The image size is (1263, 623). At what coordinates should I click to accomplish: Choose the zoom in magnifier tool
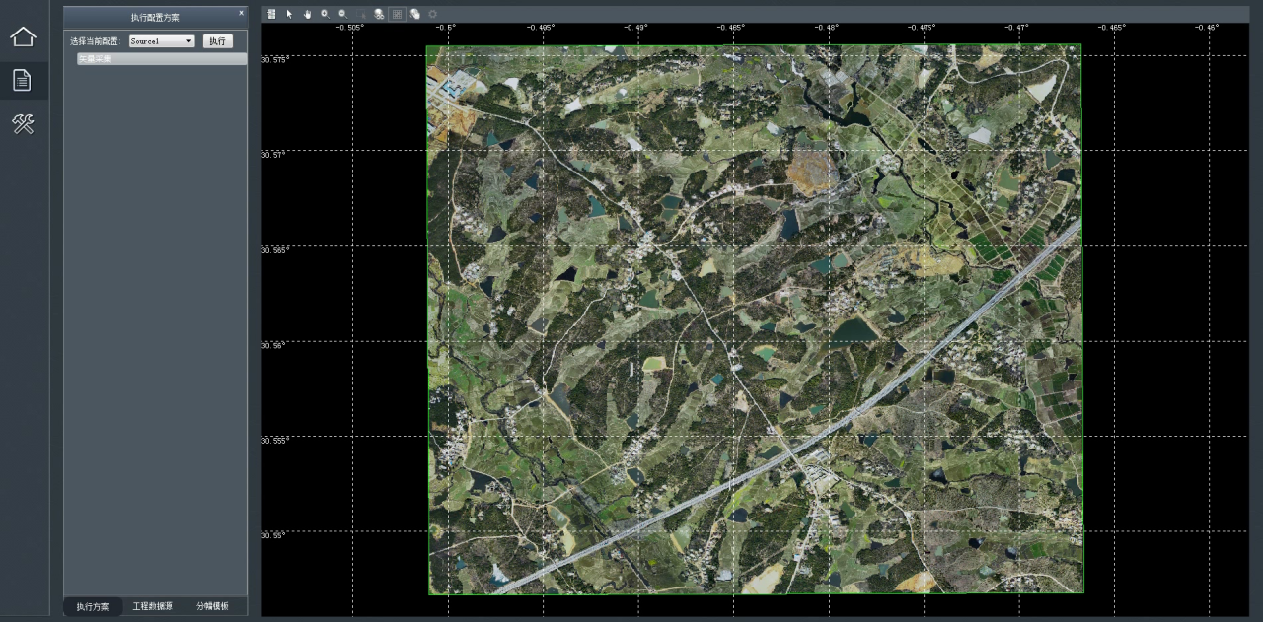325,14
